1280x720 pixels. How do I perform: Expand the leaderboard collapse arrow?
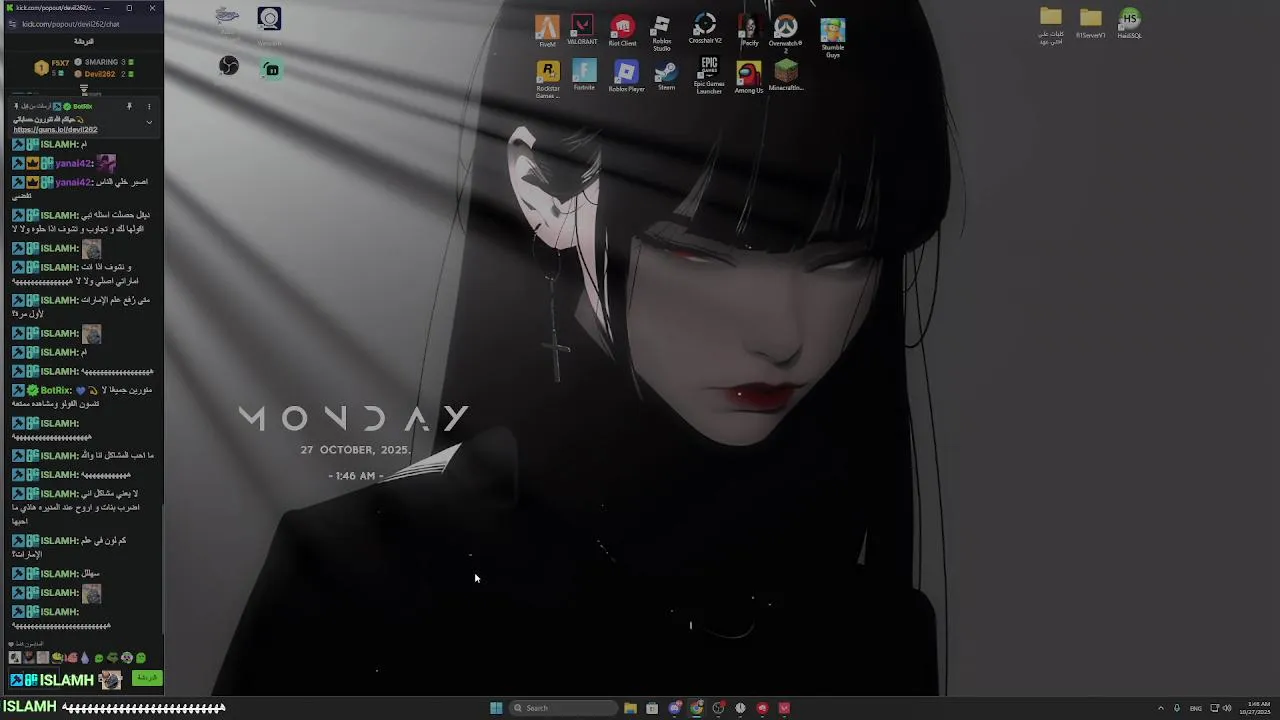click(x=84, y=90)
